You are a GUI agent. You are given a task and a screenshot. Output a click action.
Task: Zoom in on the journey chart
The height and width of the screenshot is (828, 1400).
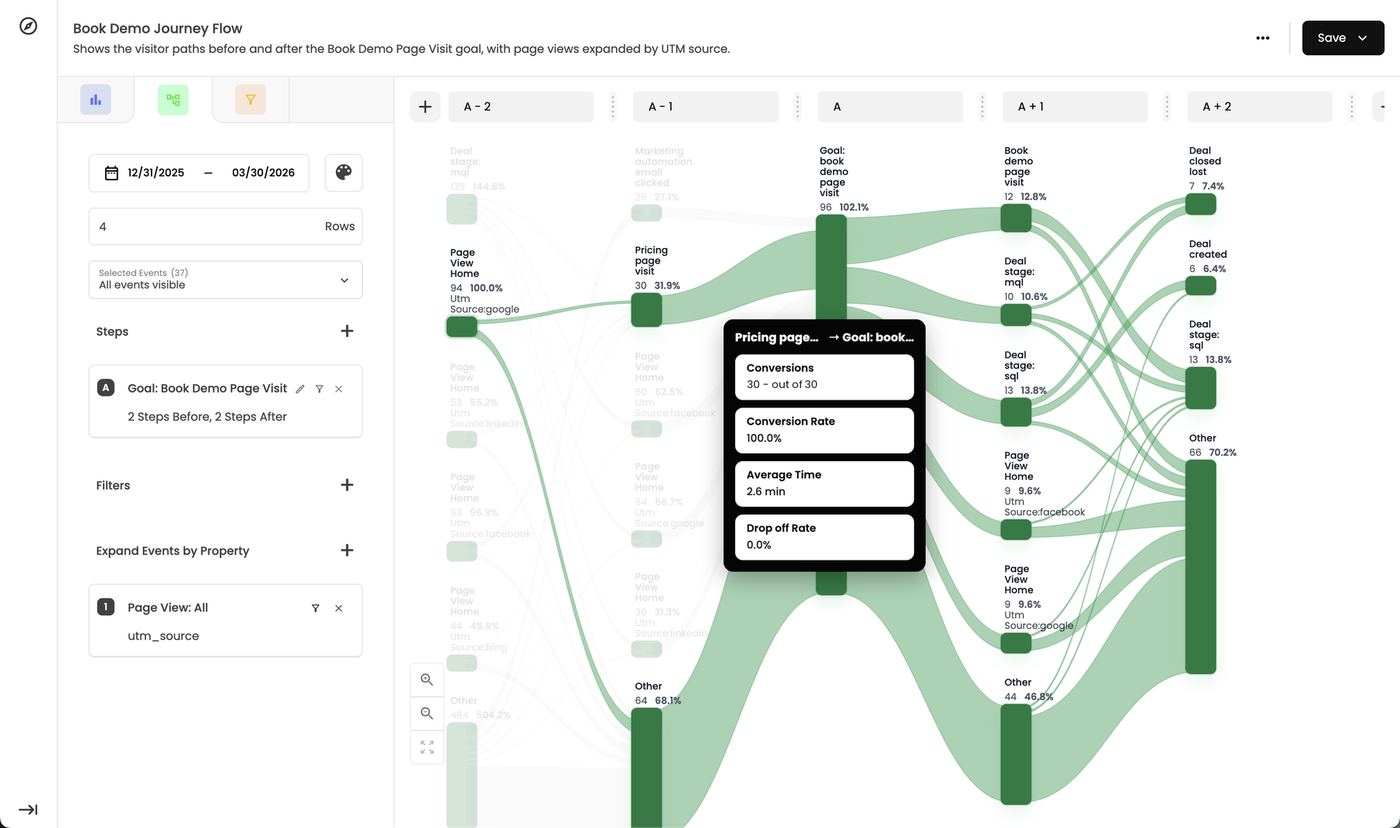427,680
